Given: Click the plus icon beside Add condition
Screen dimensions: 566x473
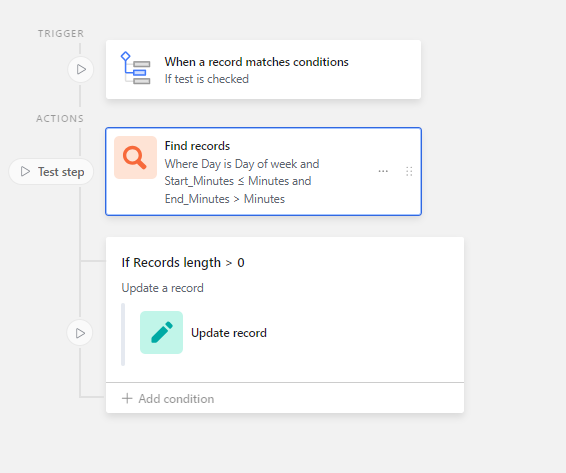Looking at the screenshot, I should click(x=127, y=399).
